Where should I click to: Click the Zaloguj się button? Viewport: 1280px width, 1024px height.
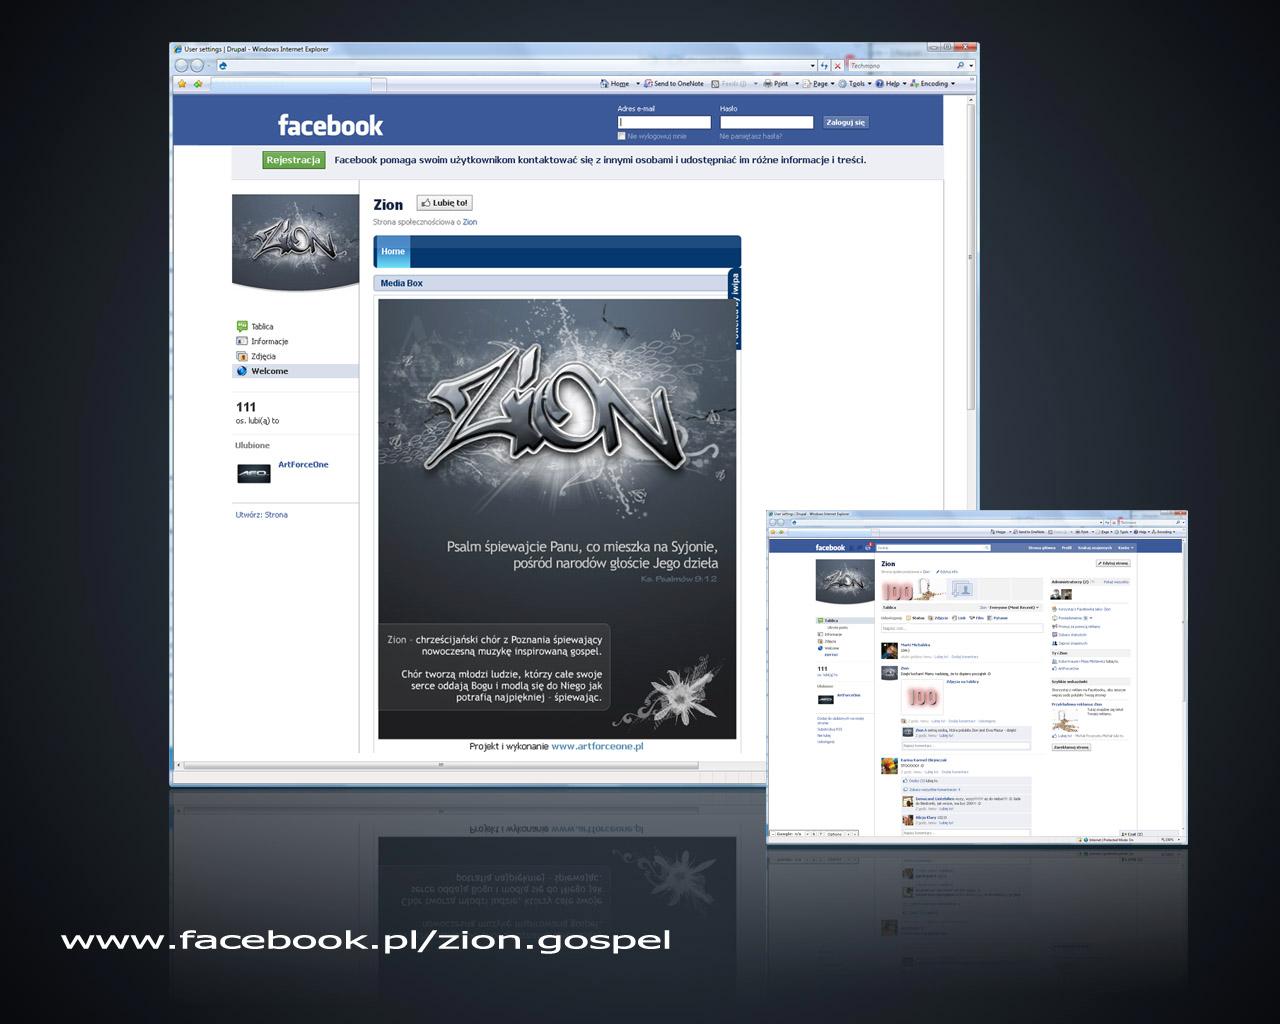(x=845, y=122)
